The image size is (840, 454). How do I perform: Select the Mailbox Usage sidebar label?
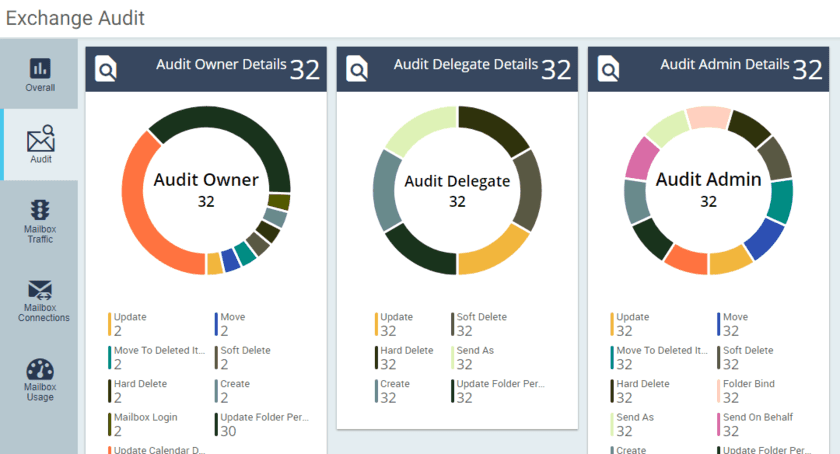pyautogui.click(x=40, y=391)
